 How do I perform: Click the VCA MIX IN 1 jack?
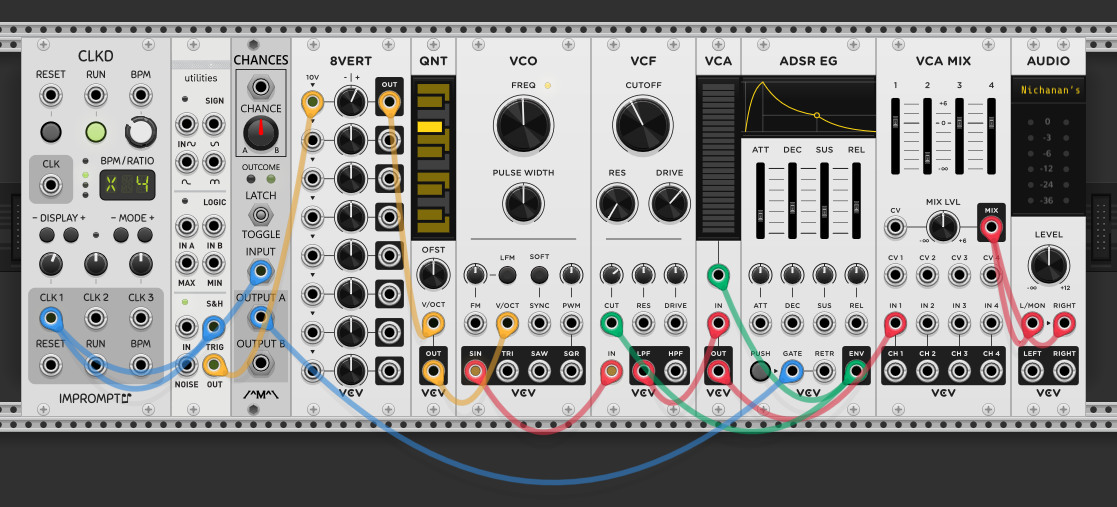(x=895, y=325)
